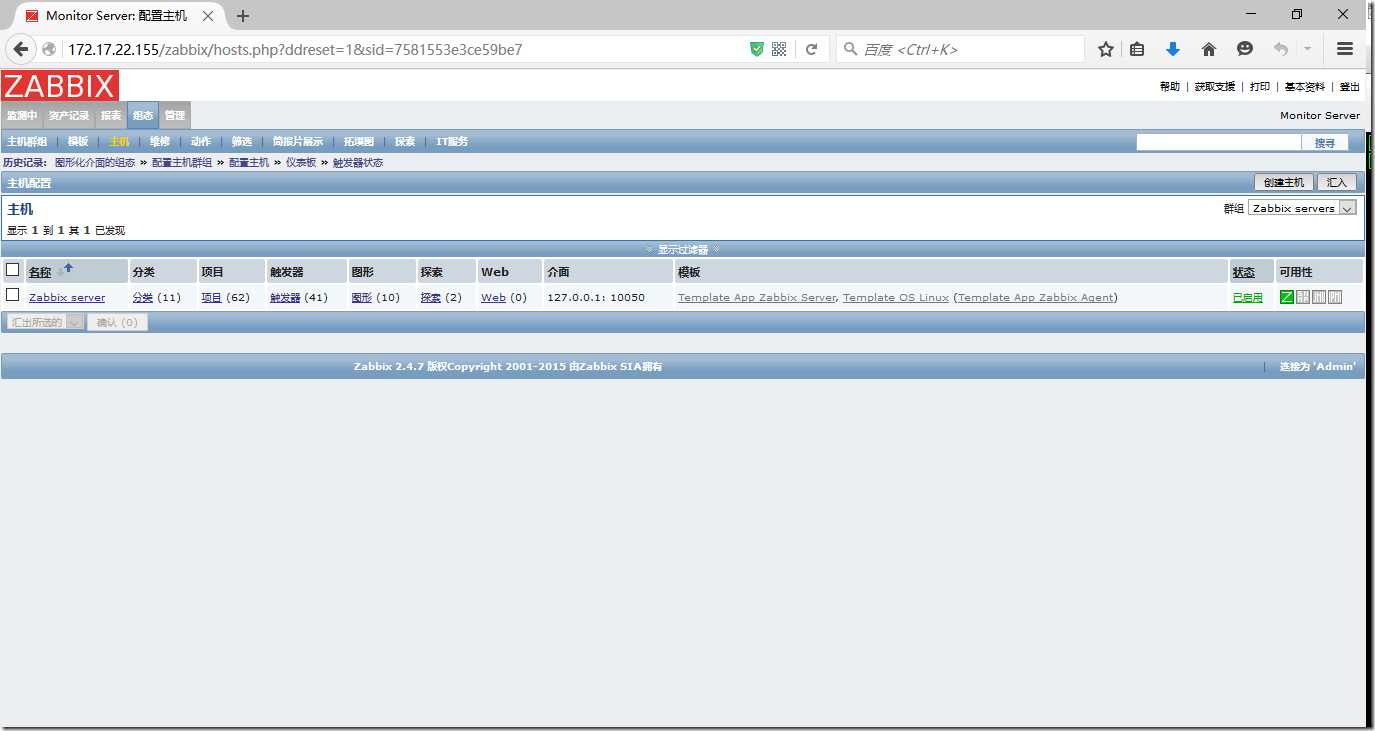1375x731 pixels.
Task: Select the IT服务 submenu item
Action: [x=452, y=142]
